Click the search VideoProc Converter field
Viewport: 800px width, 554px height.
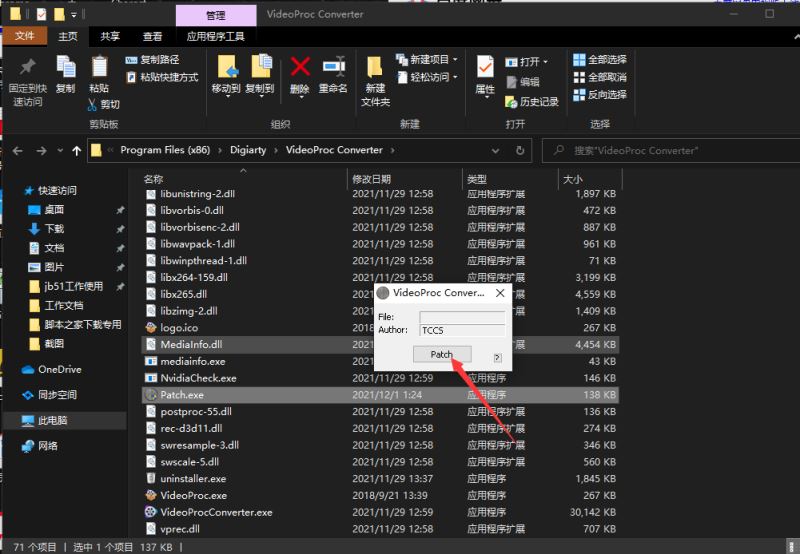[673, 150]
